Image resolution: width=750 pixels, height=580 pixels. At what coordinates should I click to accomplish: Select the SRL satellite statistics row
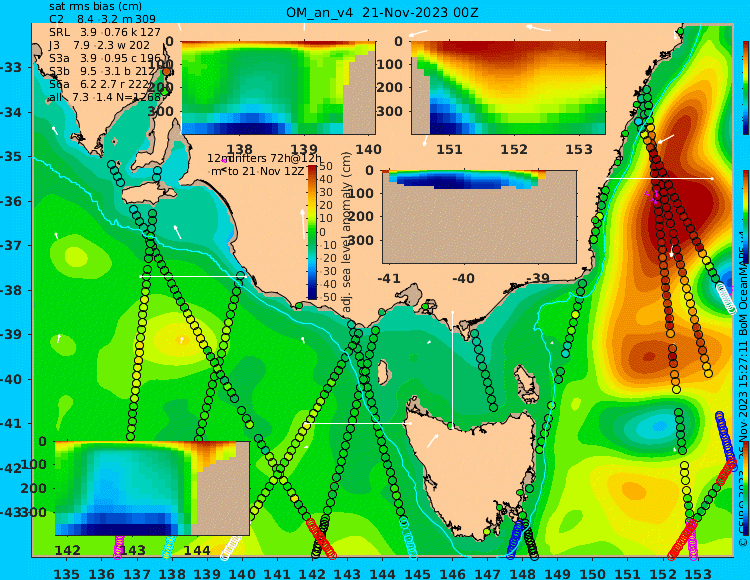point(104,32)
